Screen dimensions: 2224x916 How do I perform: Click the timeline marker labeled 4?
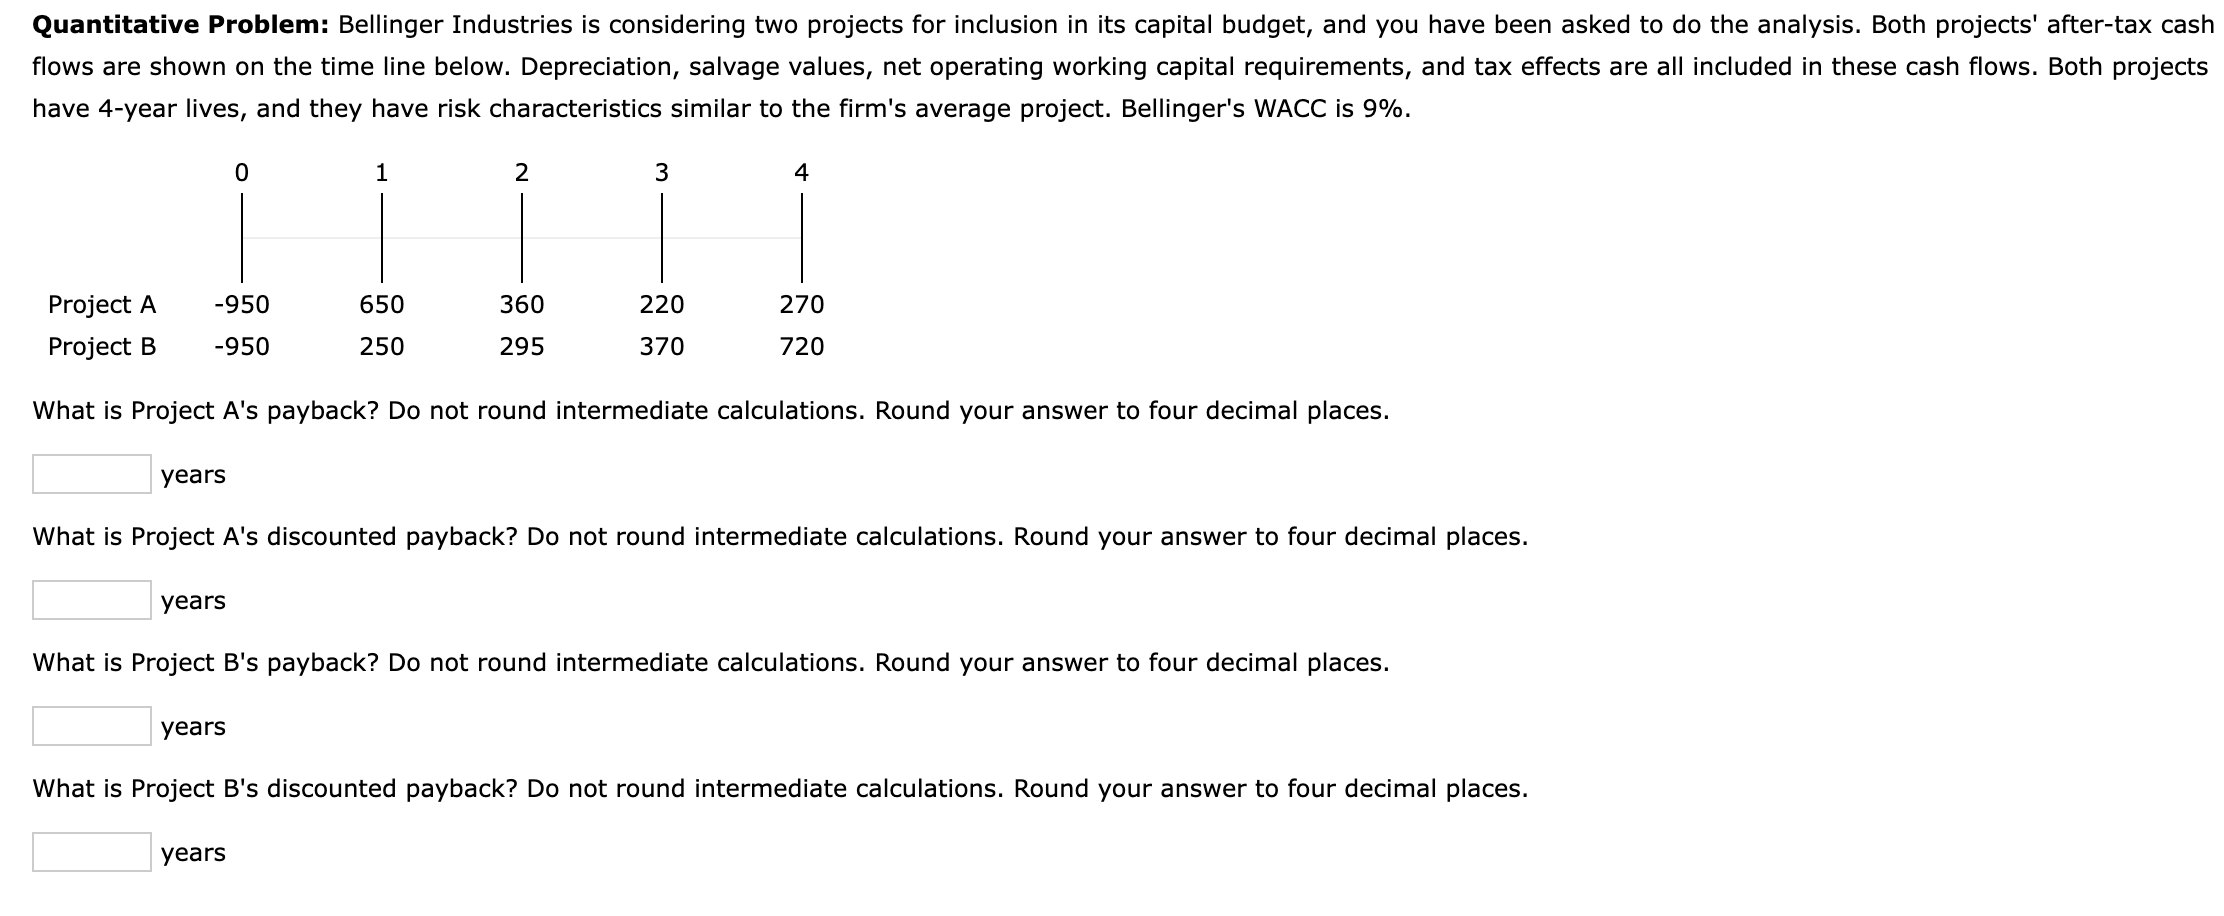coord(801,173)
